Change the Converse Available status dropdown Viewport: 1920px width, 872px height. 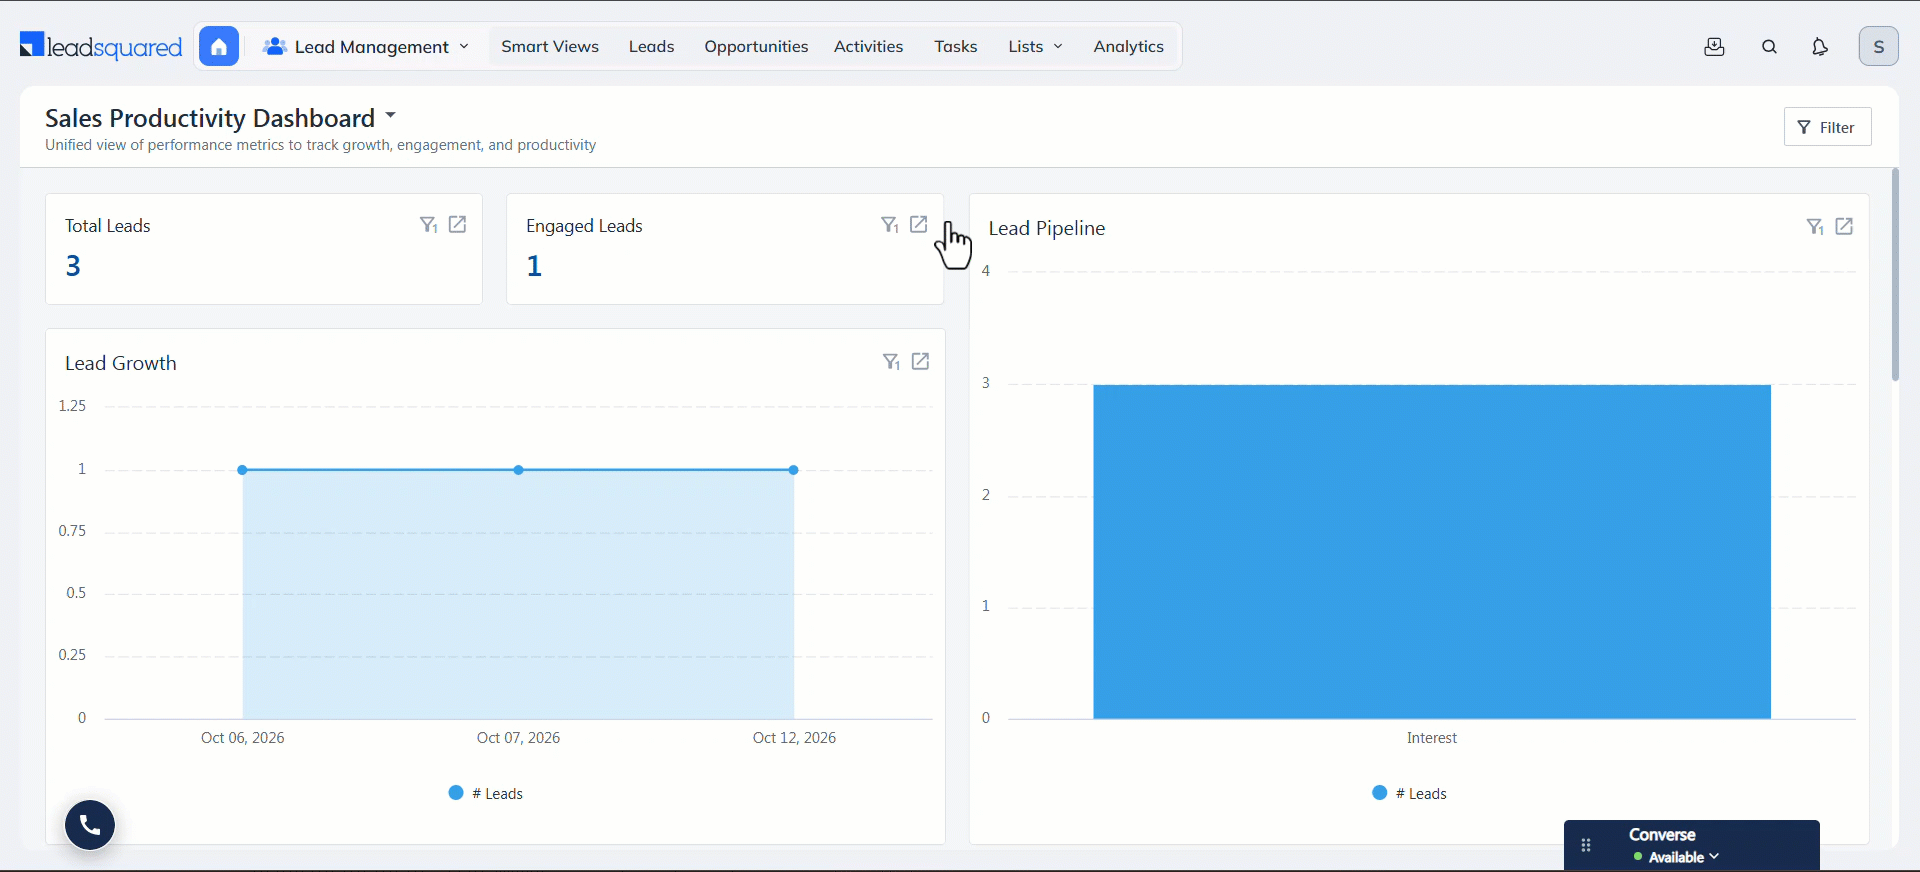pyautogui.click(x=1677, y=857)
